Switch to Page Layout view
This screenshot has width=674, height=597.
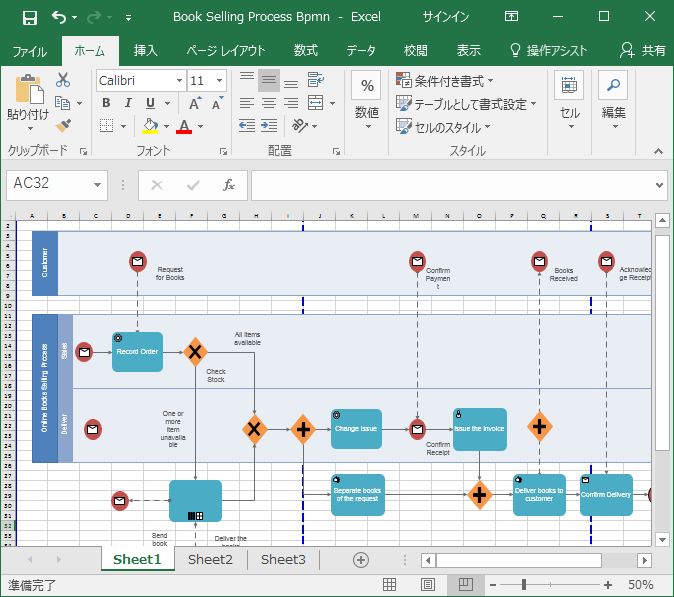[427, 584]
